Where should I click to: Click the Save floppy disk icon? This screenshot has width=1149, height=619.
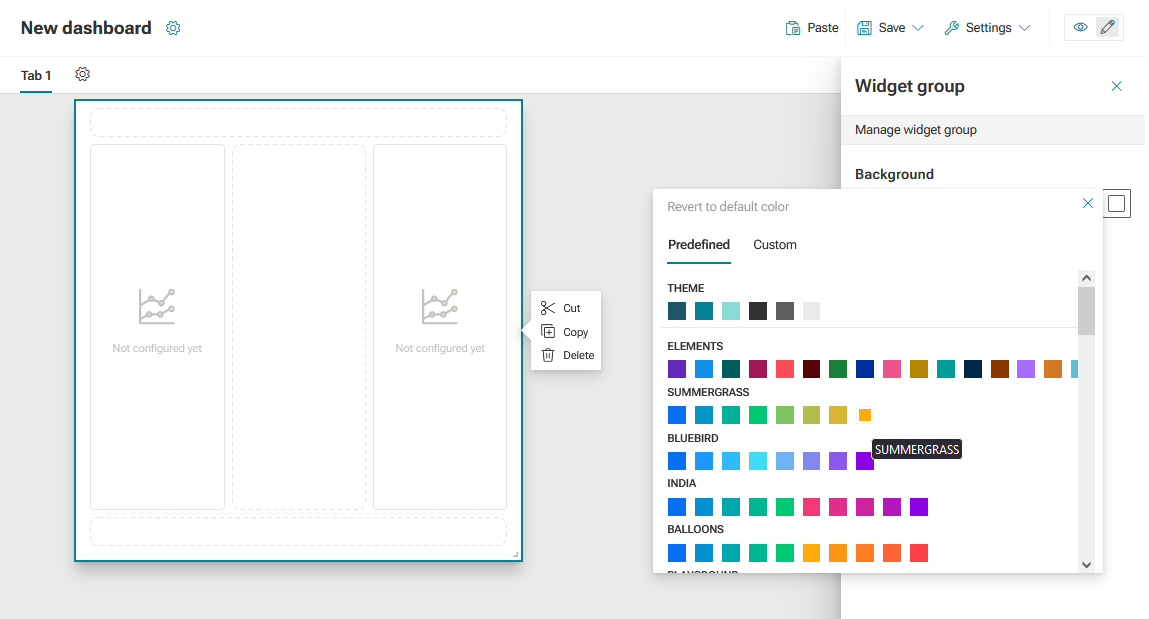coord(865,28)
